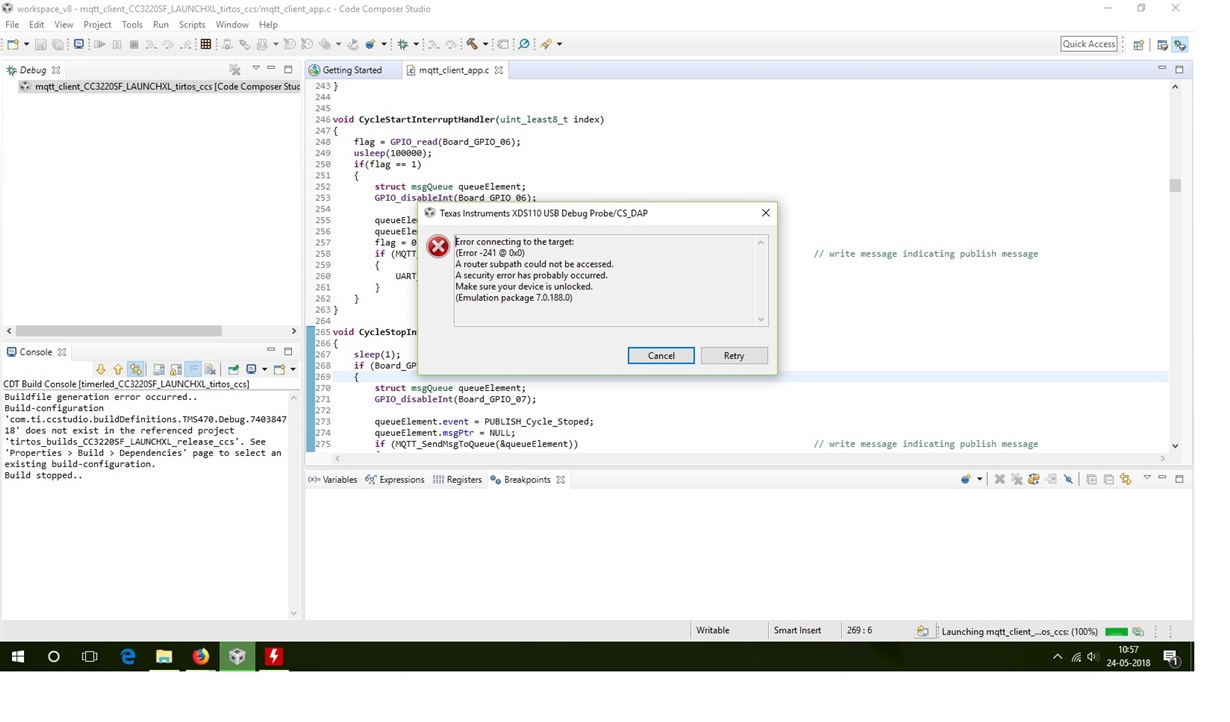
Task: Close the XDS110 error dialog
Action: 766,213
